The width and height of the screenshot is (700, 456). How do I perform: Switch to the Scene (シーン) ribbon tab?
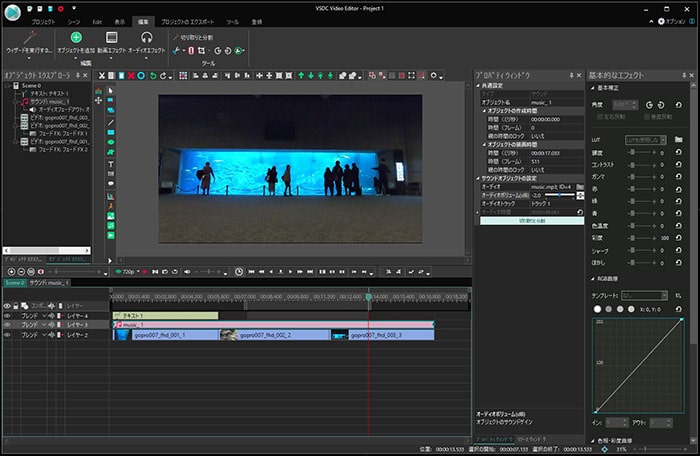click(71, 20)
